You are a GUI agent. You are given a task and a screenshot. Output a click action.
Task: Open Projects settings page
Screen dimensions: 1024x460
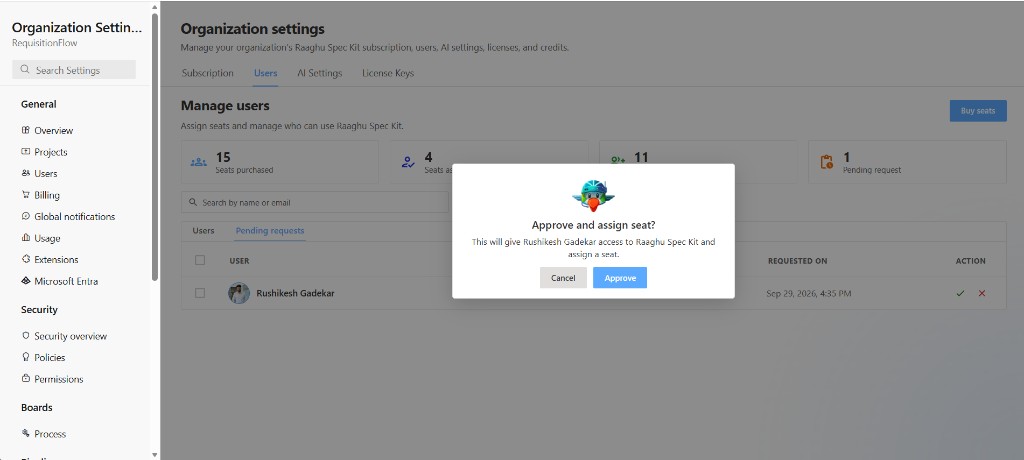51,152
